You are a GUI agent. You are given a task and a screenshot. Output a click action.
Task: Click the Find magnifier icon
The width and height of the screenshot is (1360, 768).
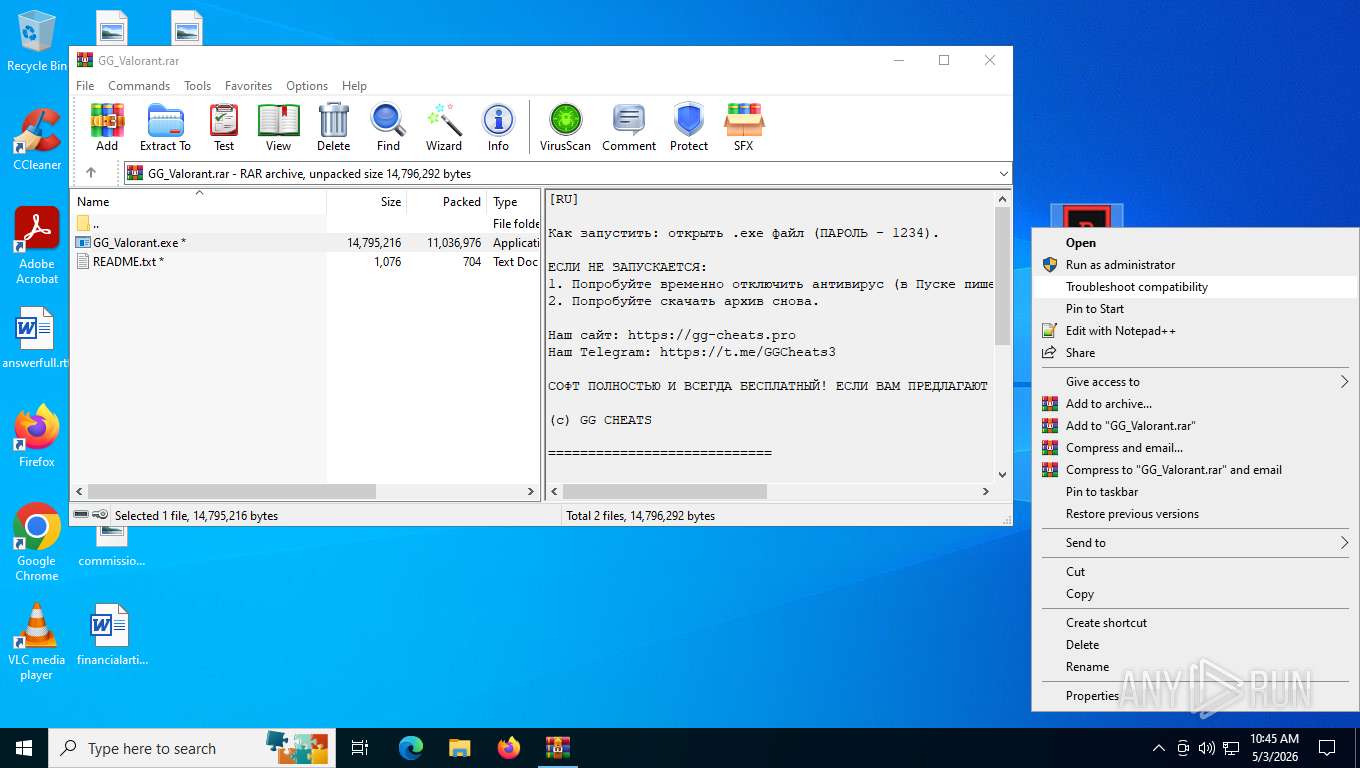(388, 127)
